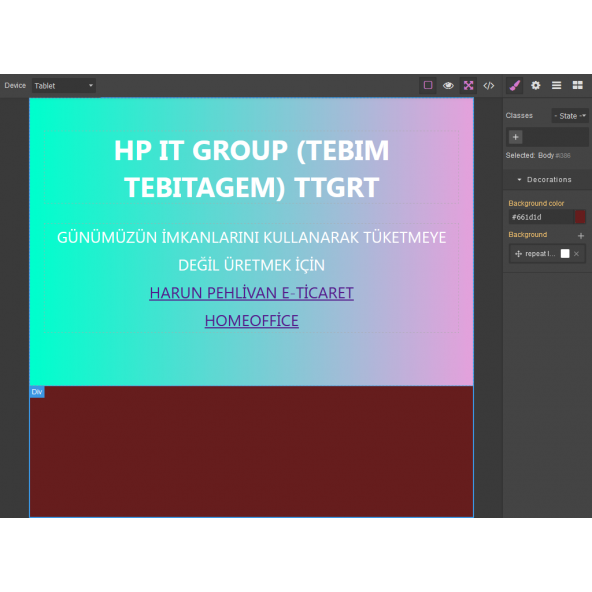Toggle fullscreen mode icon

pos(468,85)
